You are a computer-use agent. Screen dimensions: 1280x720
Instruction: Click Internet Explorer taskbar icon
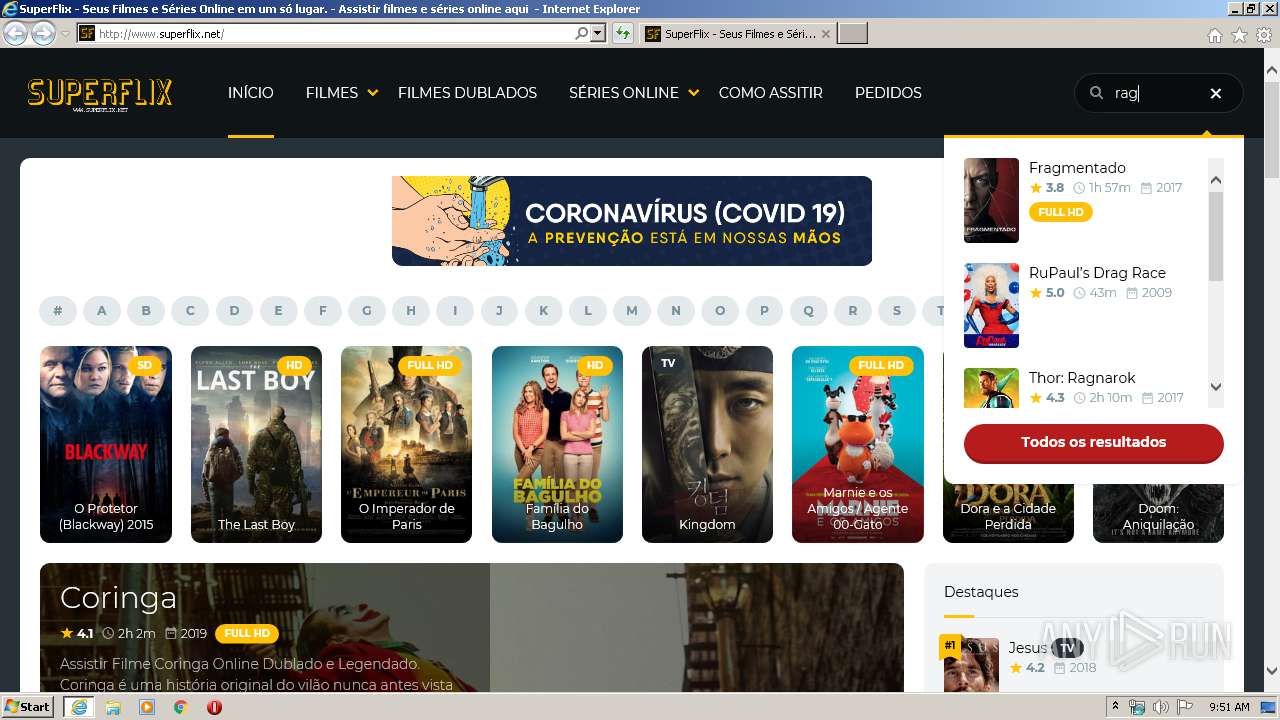coord(78,707)
